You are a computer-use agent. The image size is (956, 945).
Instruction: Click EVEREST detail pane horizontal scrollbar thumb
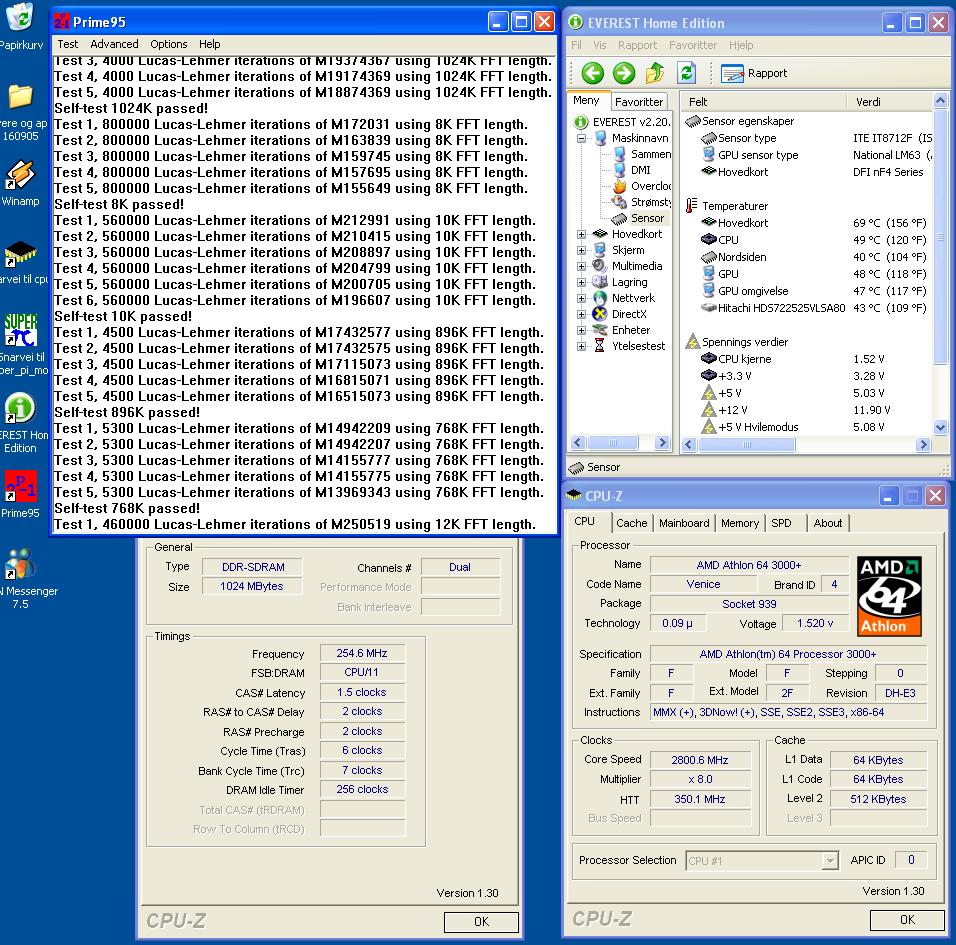pyautogui.click(x=746, y=445)
